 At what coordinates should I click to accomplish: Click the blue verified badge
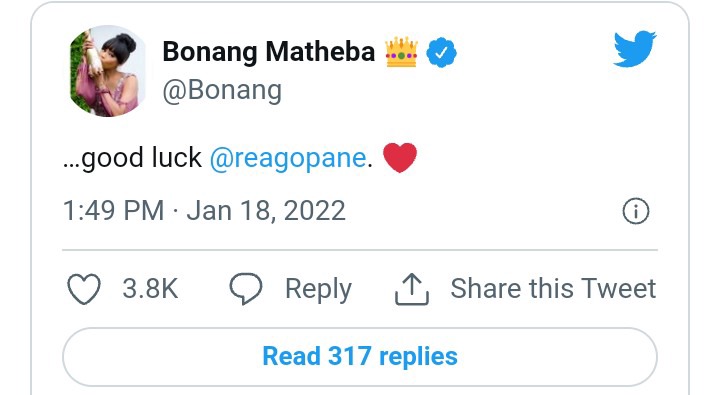click(441, 53)
